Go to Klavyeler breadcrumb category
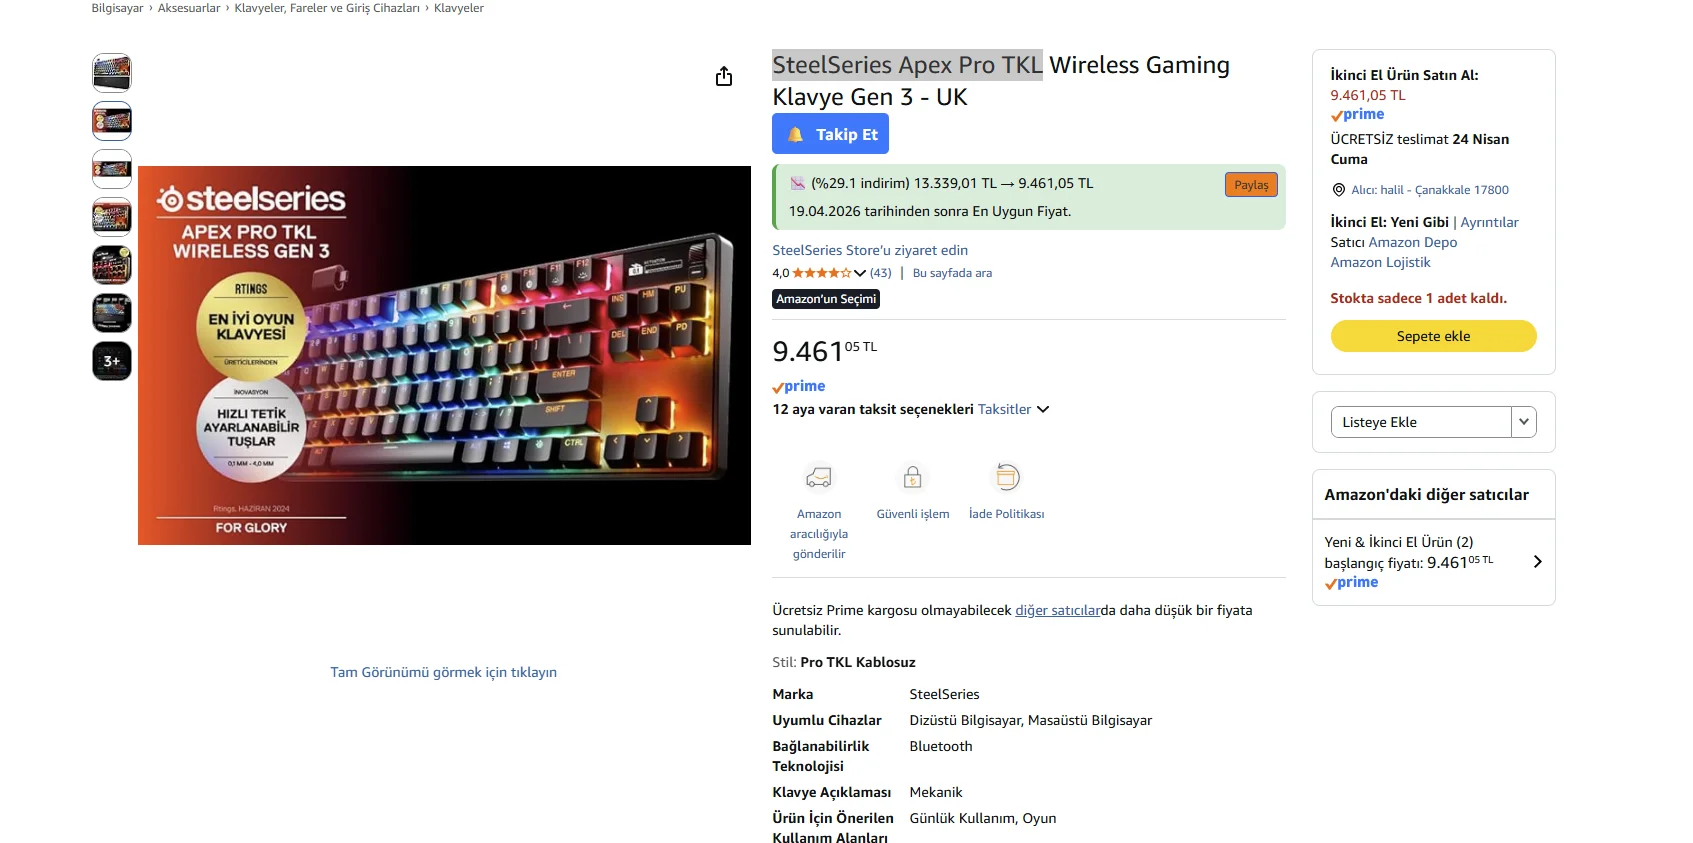Image resolution: width=1693 pixels, height=843 pixels. (x=459, y=8)
